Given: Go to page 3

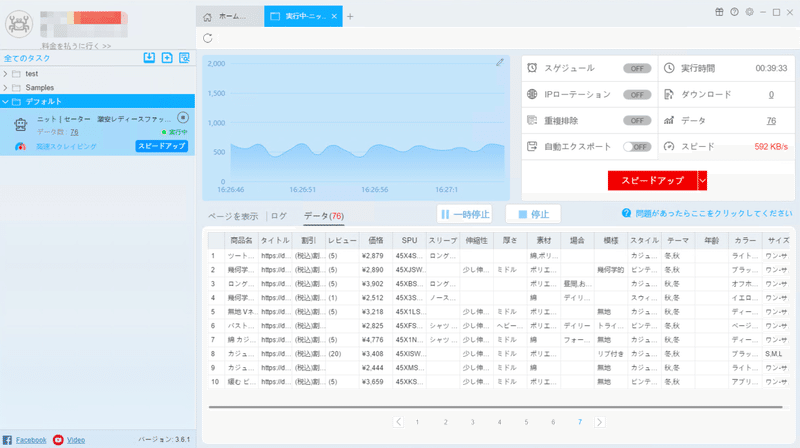Looking at the screenshot, I should click(x=472, y=422).
